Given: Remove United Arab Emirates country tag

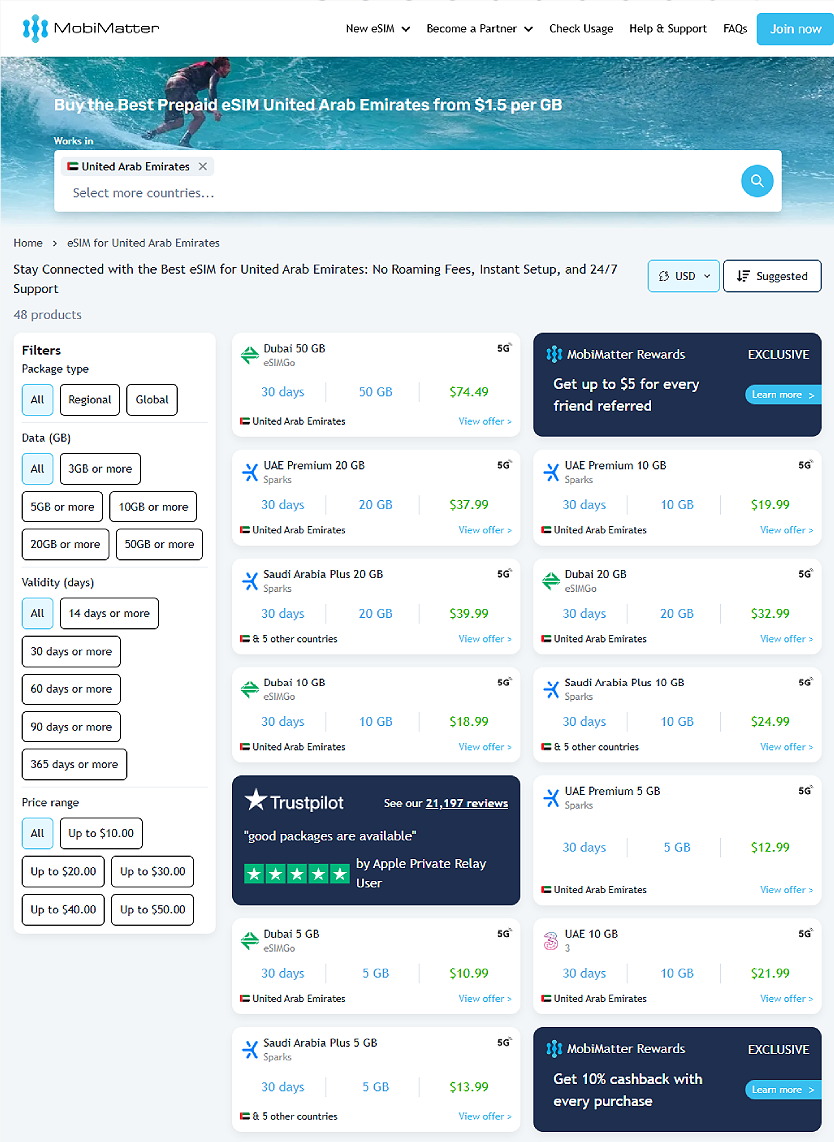Looking at the screenshot, I should click(x=203, y=167).
